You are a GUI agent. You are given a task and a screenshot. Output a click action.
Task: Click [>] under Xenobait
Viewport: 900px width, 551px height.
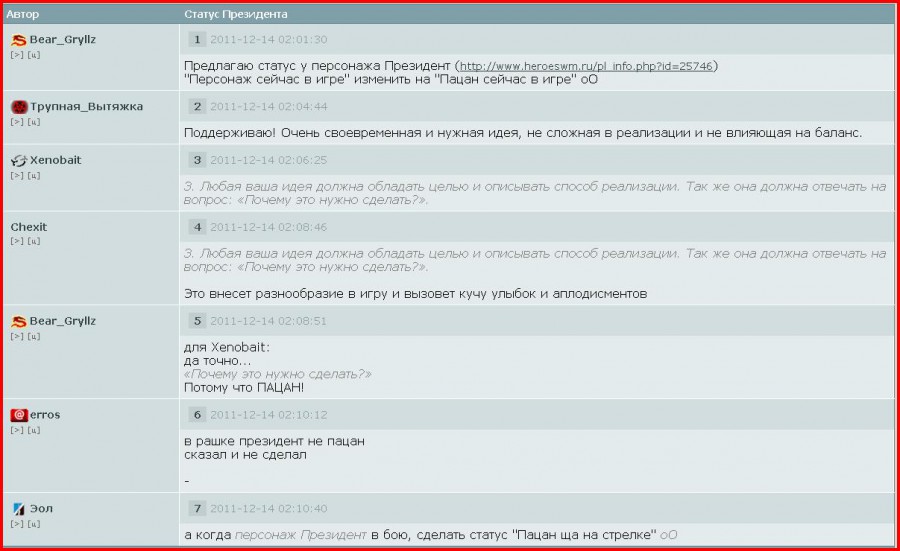17,176
